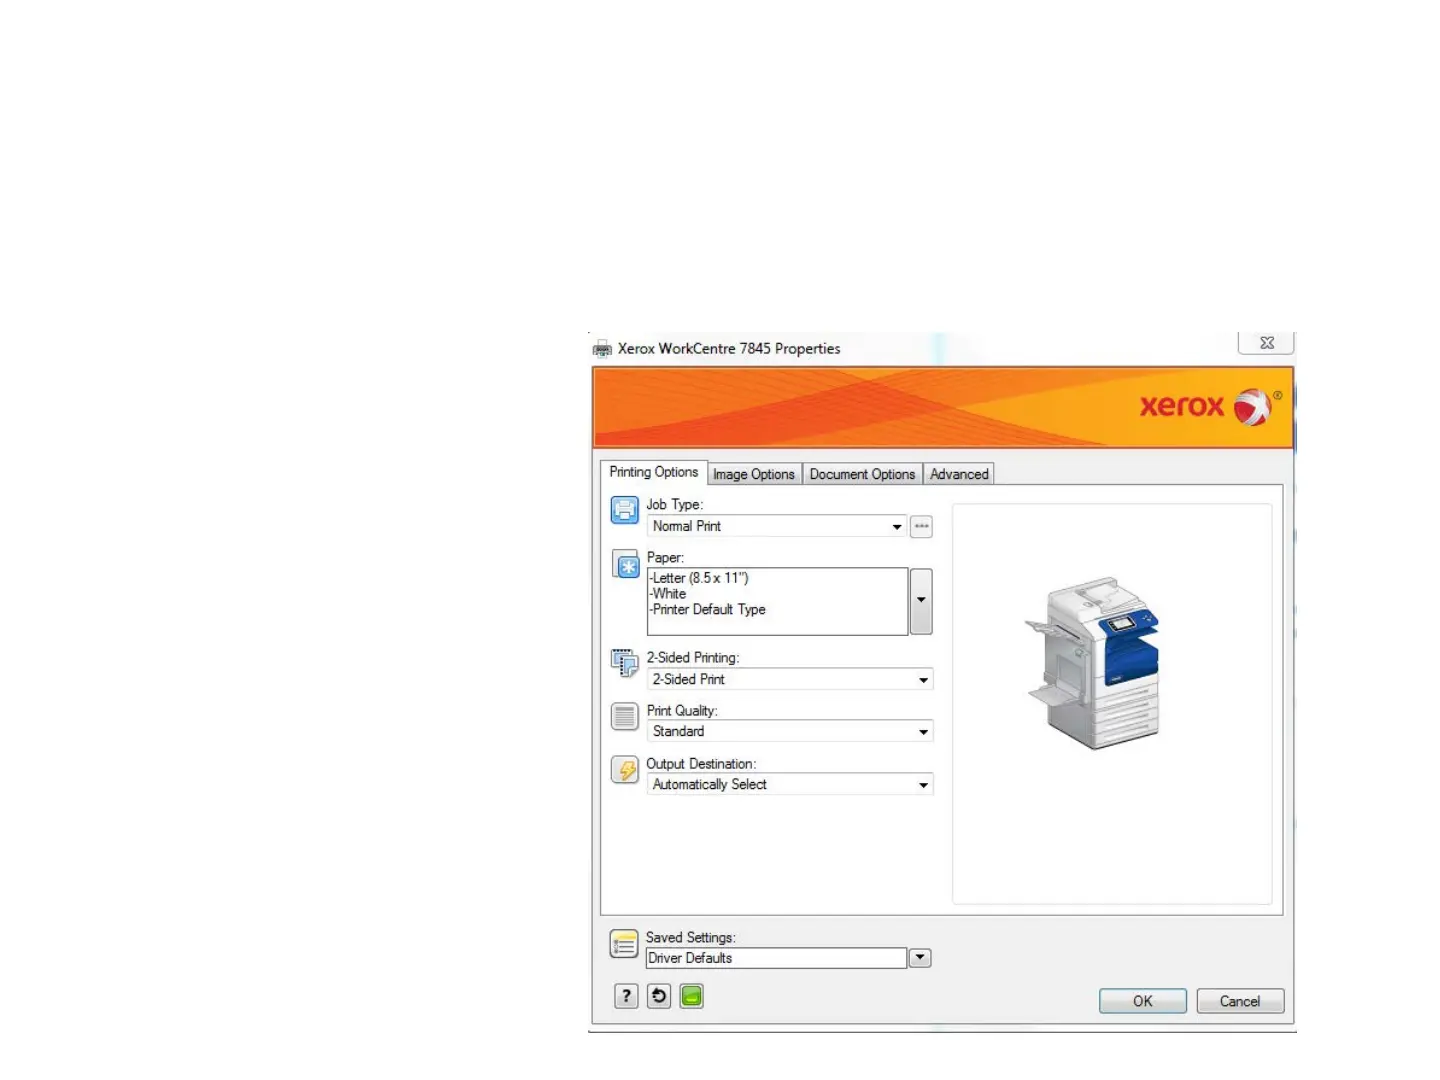
Task: Click the 'Output Destination:' label
Action: pyautogui.click(x=701, y=764)
